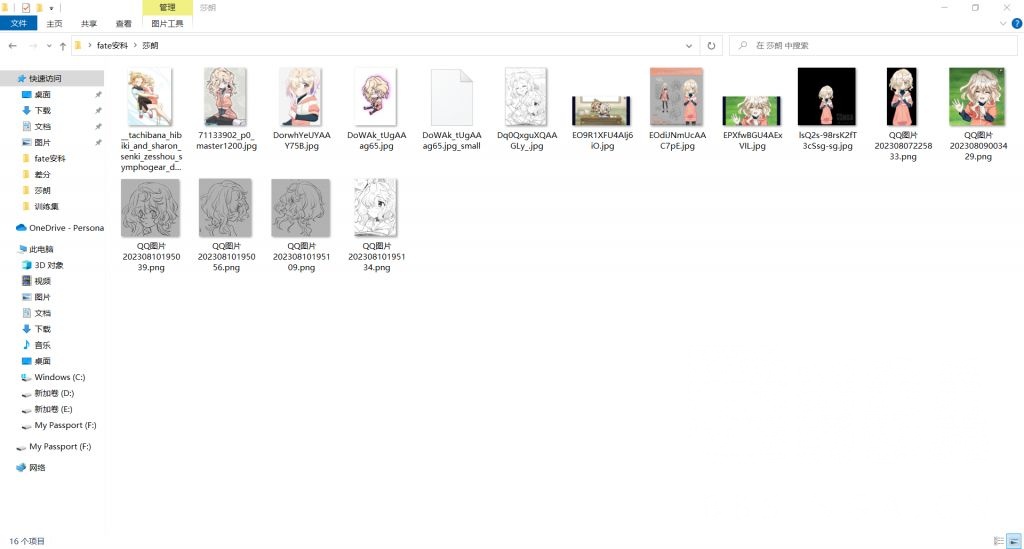Open the 文件 menu
Viewport: 1024px width, 549px height.
coord(19,24)
